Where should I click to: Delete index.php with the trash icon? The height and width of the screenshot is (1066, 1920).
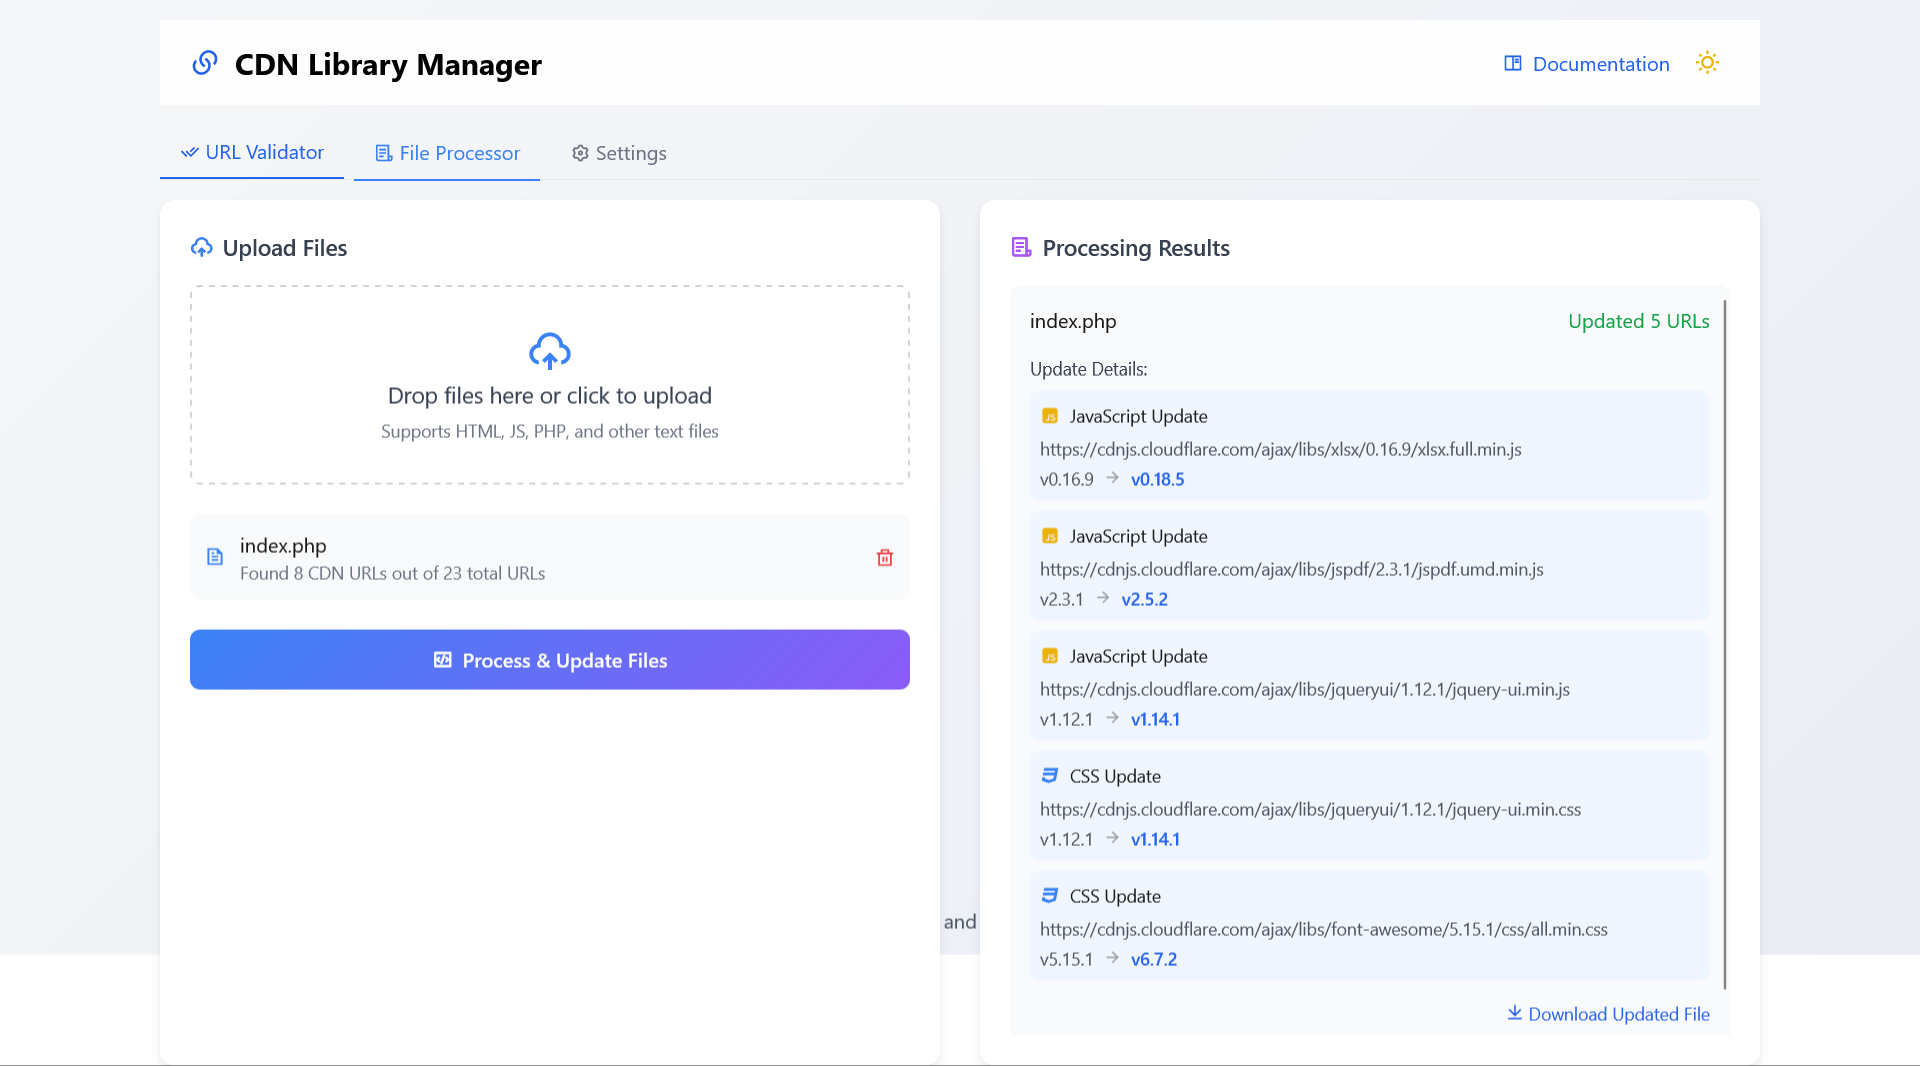click(x=885, y=558)
